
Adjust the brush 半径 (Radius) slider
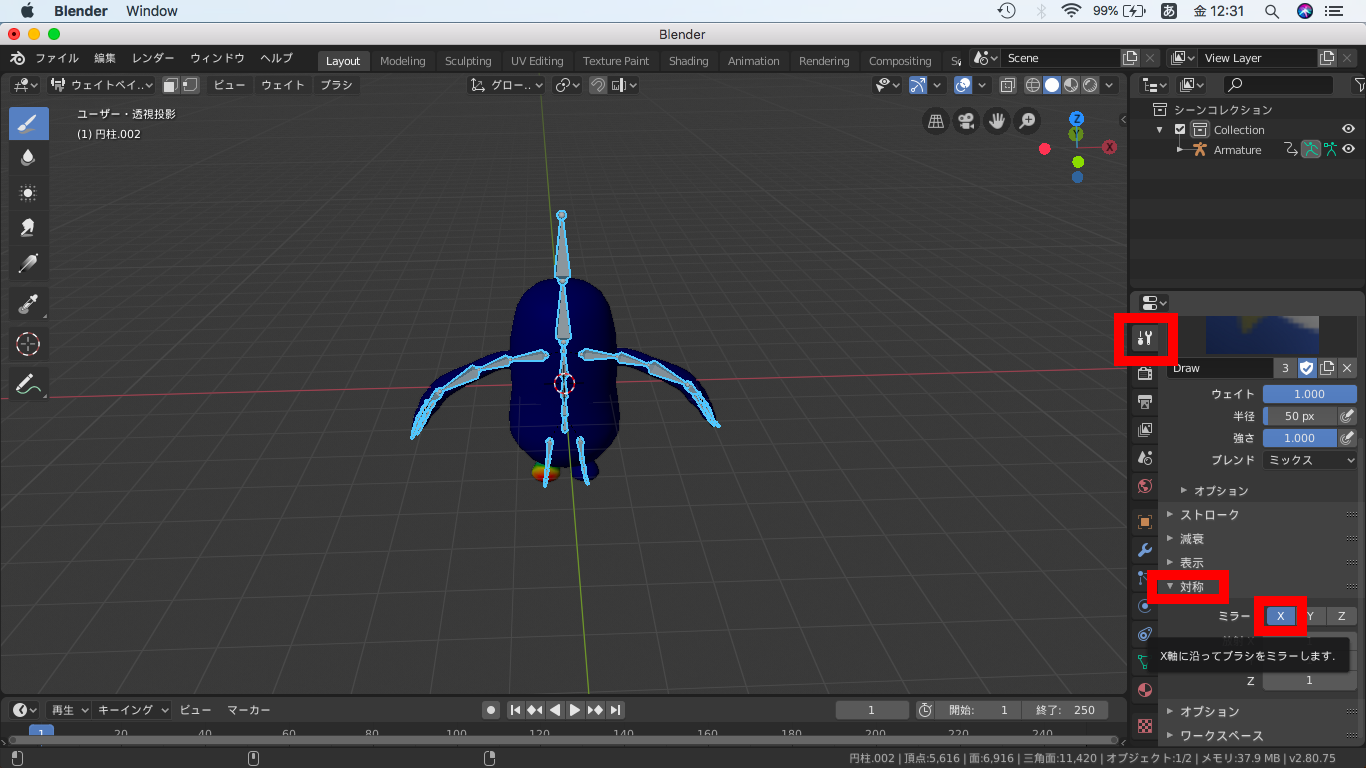[x=1300, y=416]
